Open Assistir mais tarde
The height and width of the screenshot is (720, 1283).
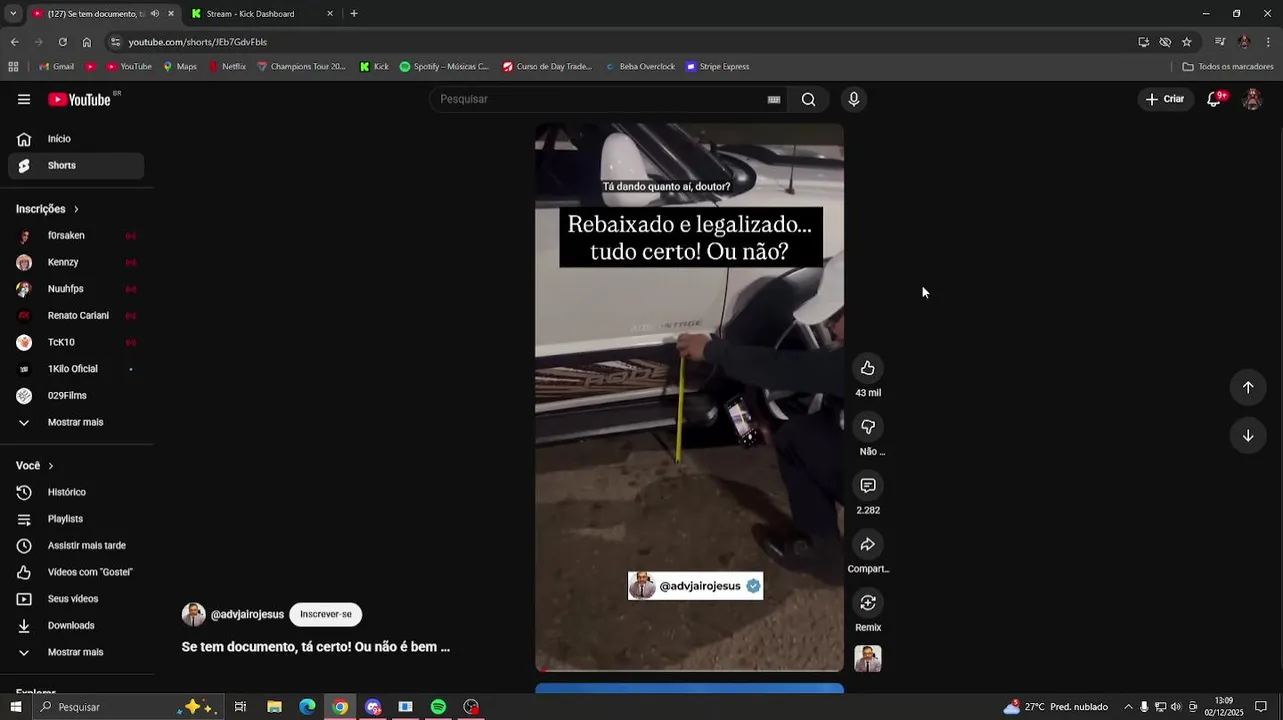click(x=76, y=546)
